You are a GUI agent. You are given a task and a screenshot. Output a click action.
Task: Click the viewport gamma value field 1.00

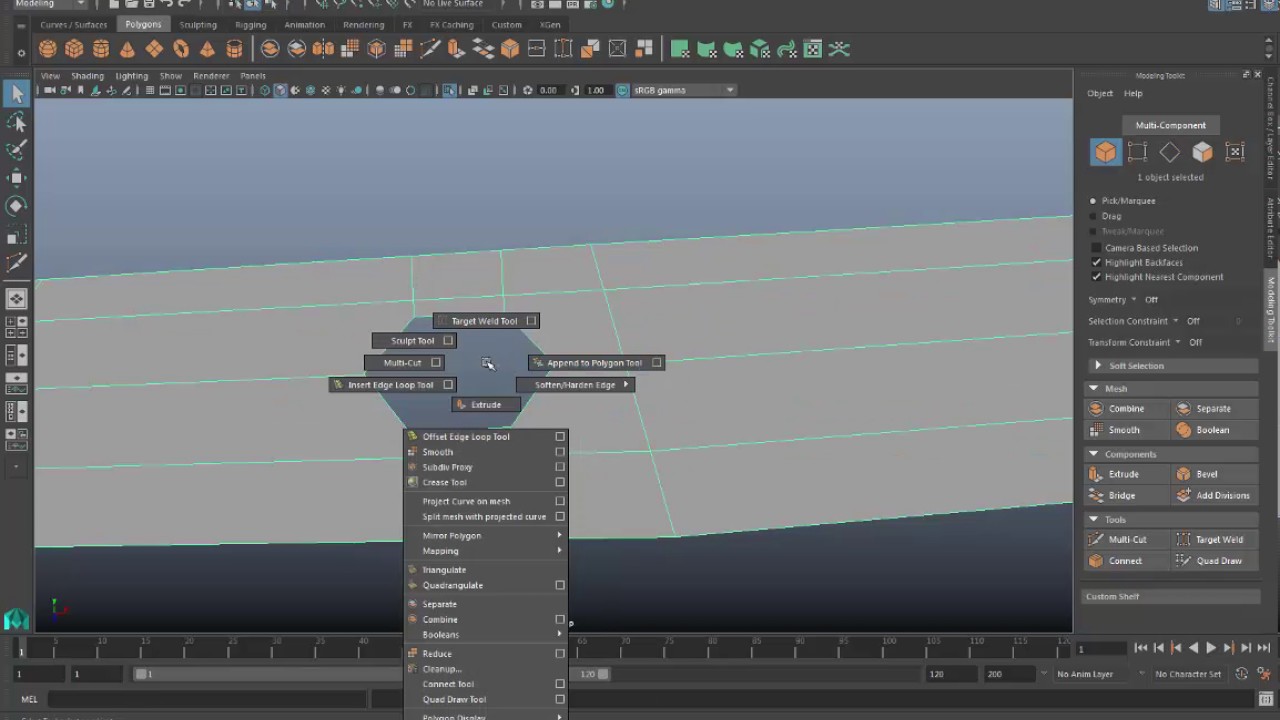[x=596, y=90]
